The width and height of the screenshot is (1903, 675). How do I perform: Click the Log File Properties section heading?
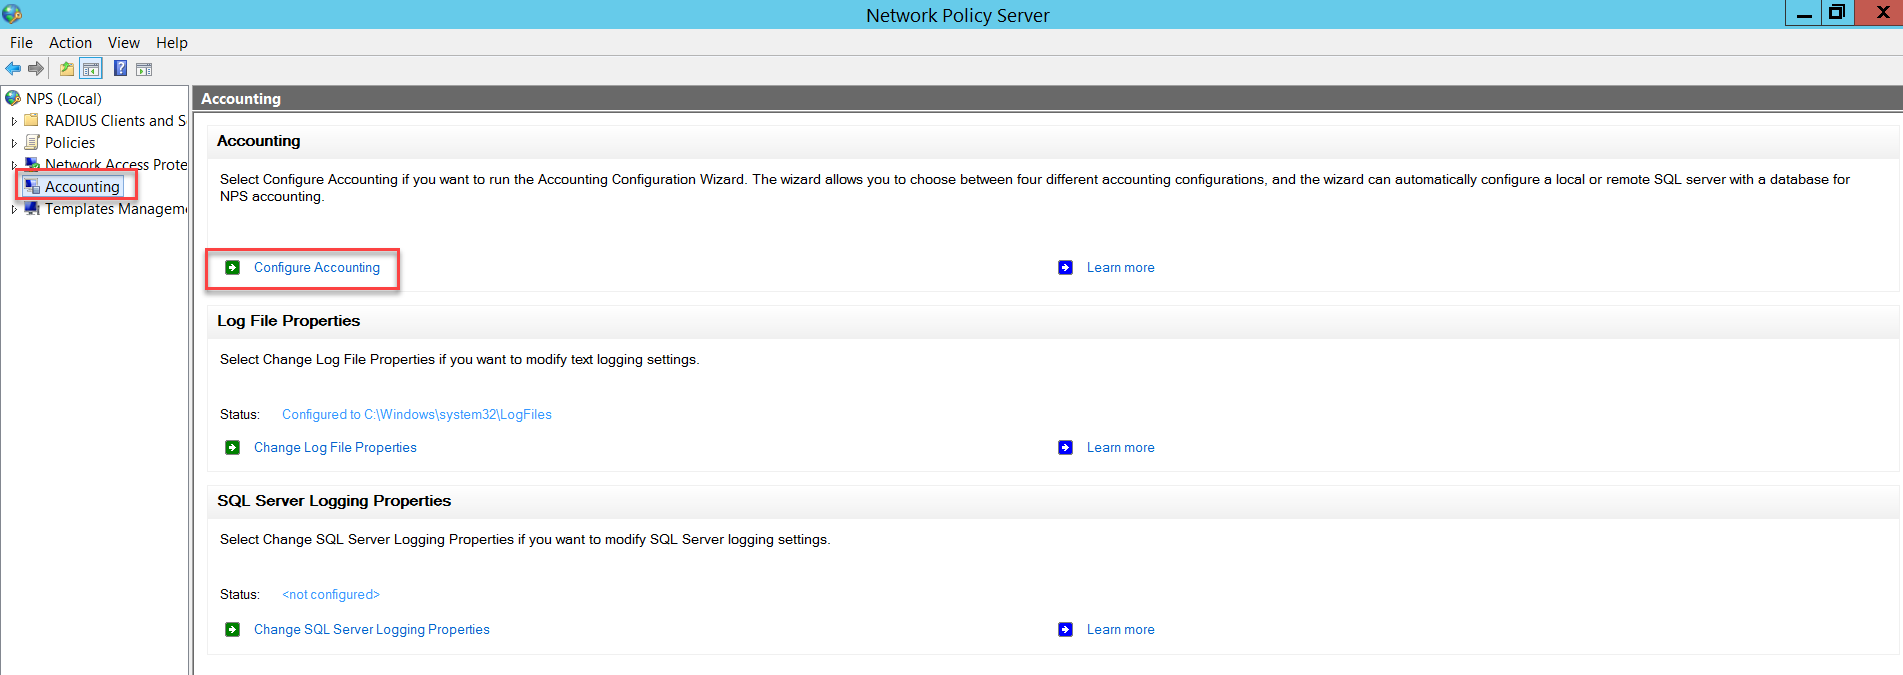[288, 320]
